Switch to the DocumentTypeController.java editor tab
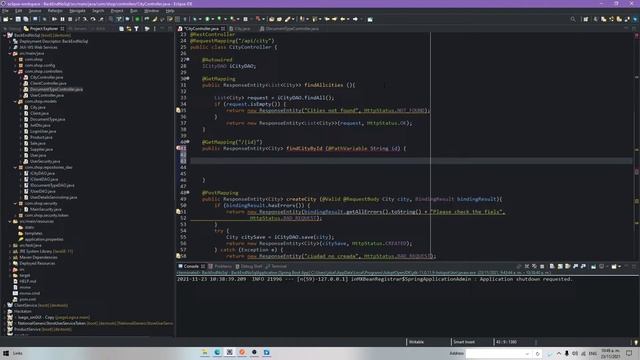 click(x=292, y=29)
